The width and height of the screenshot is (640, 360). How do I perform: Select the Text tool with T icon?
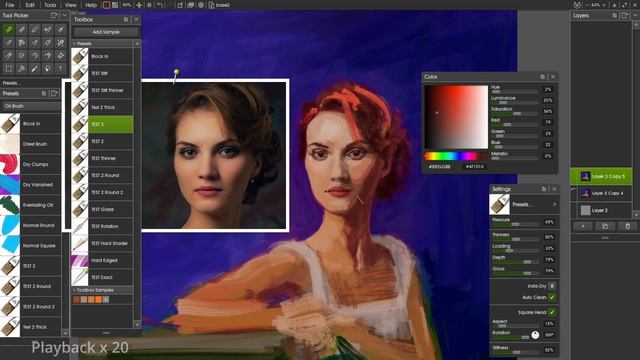tap(60, 68)
